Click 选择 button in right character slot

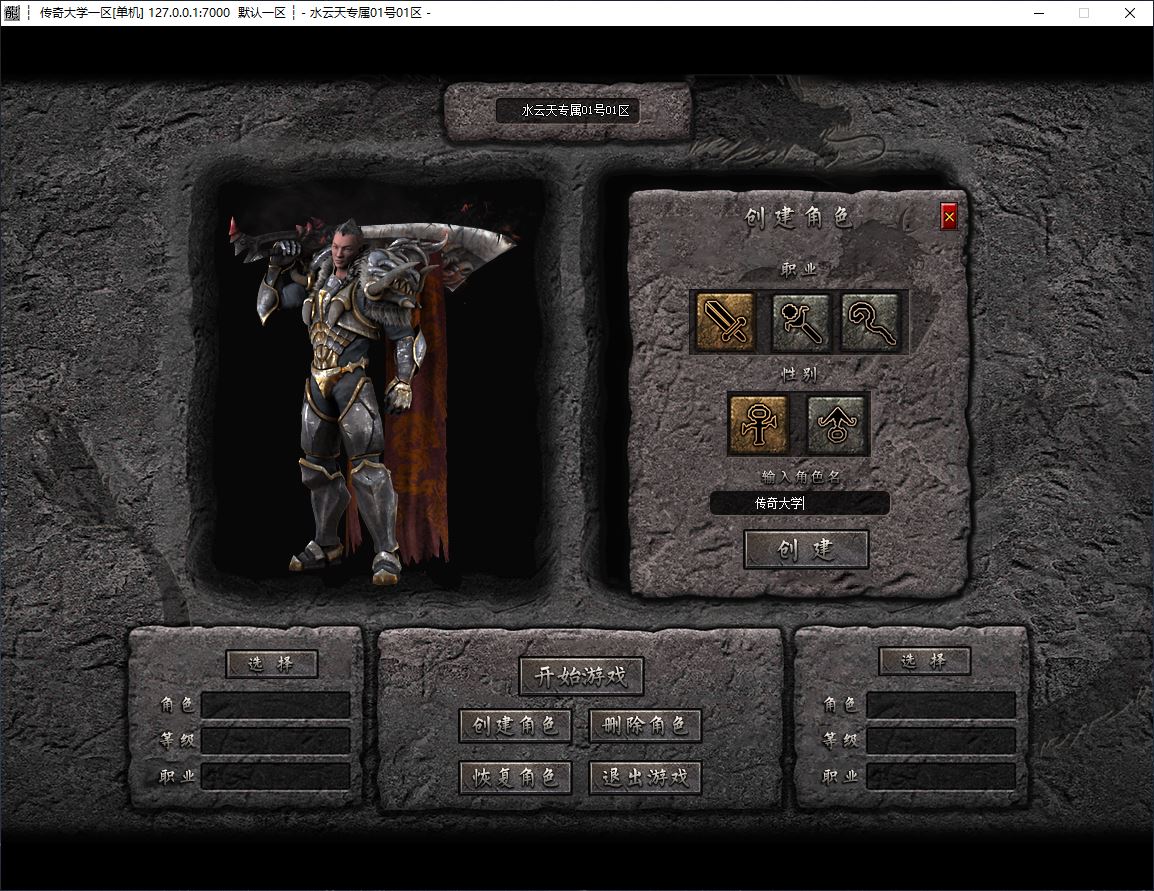924,661
